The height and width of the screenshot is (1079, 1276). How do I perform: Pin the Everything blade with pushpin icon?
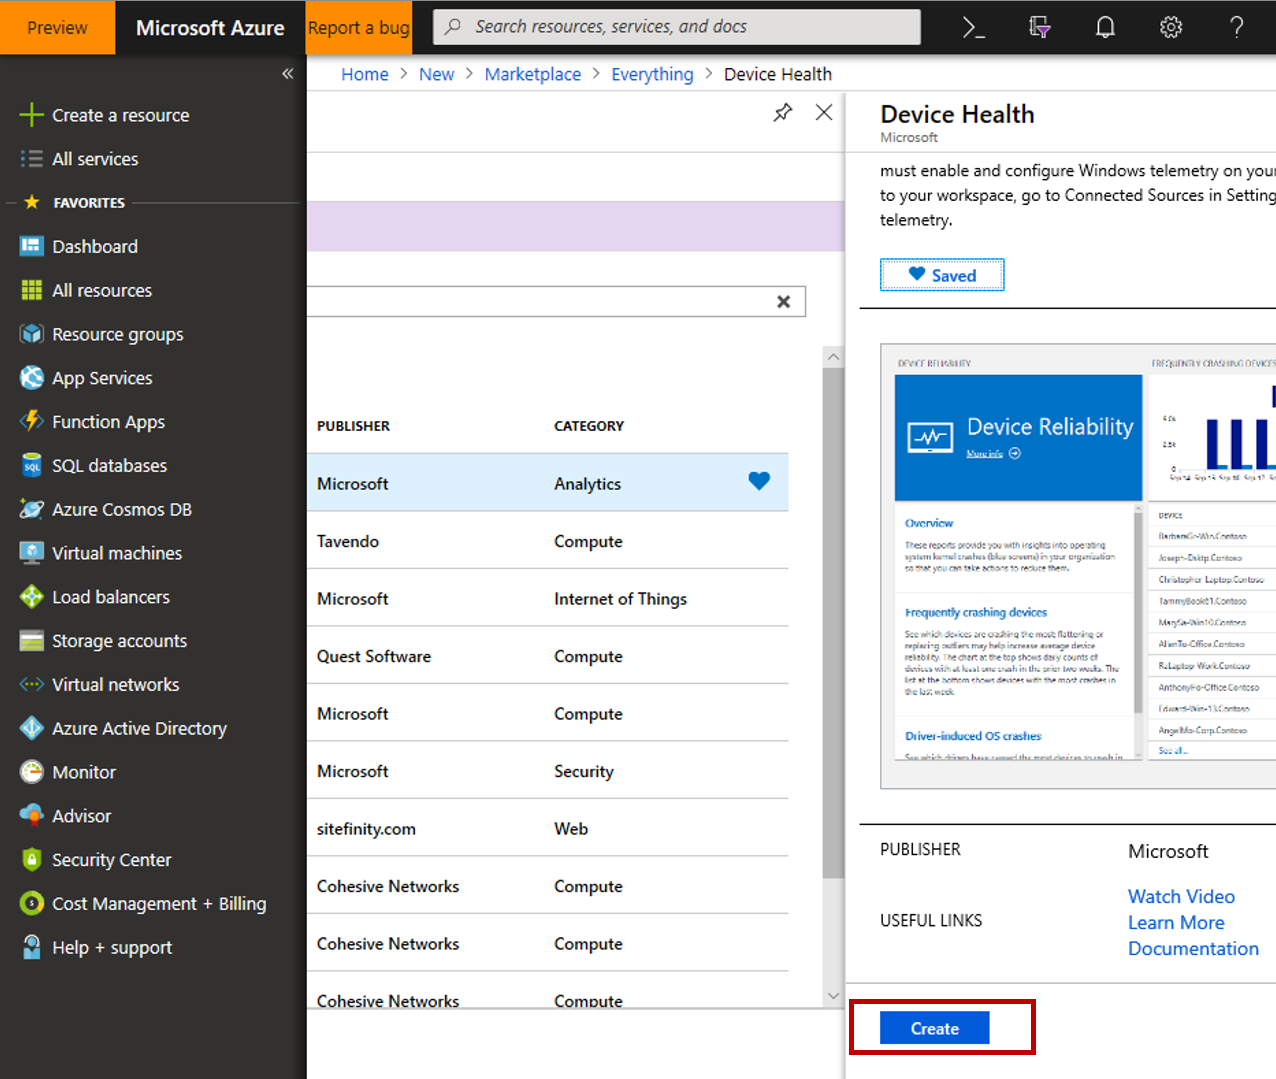tap(783, 113)
